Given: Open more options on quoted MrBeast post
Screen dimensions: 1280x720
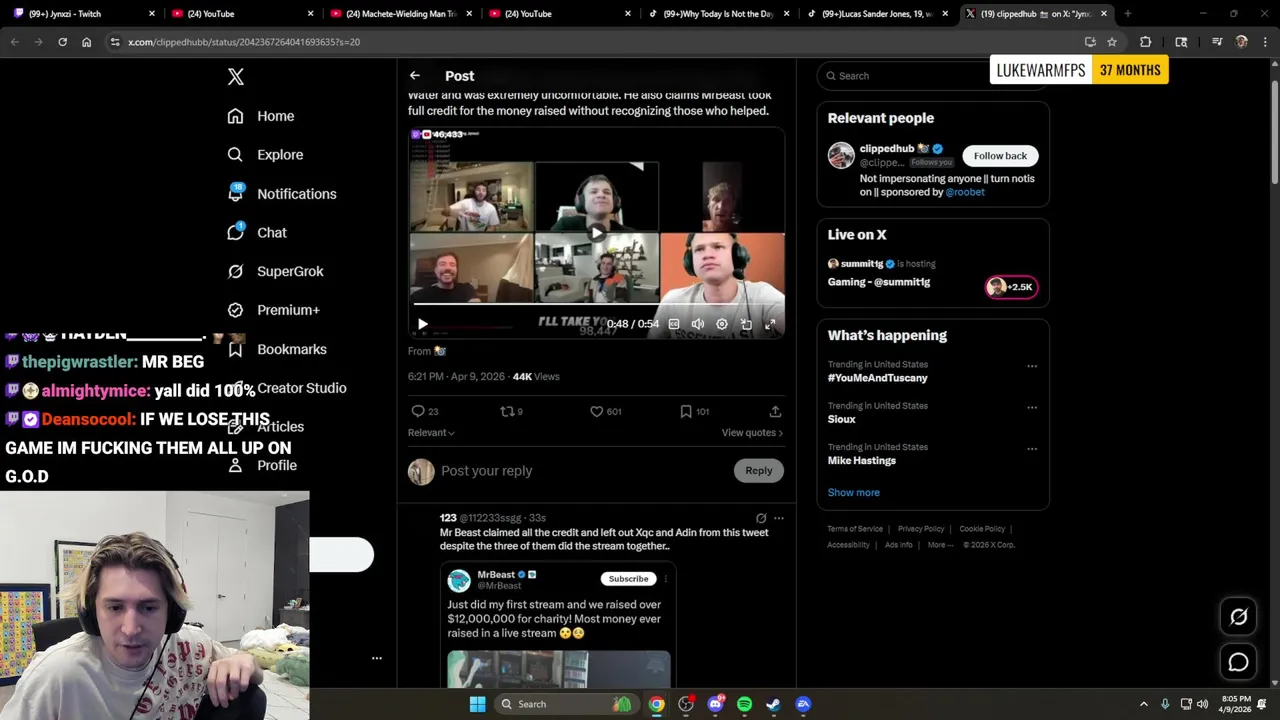Looking at the screenshot, I should 666,579.
